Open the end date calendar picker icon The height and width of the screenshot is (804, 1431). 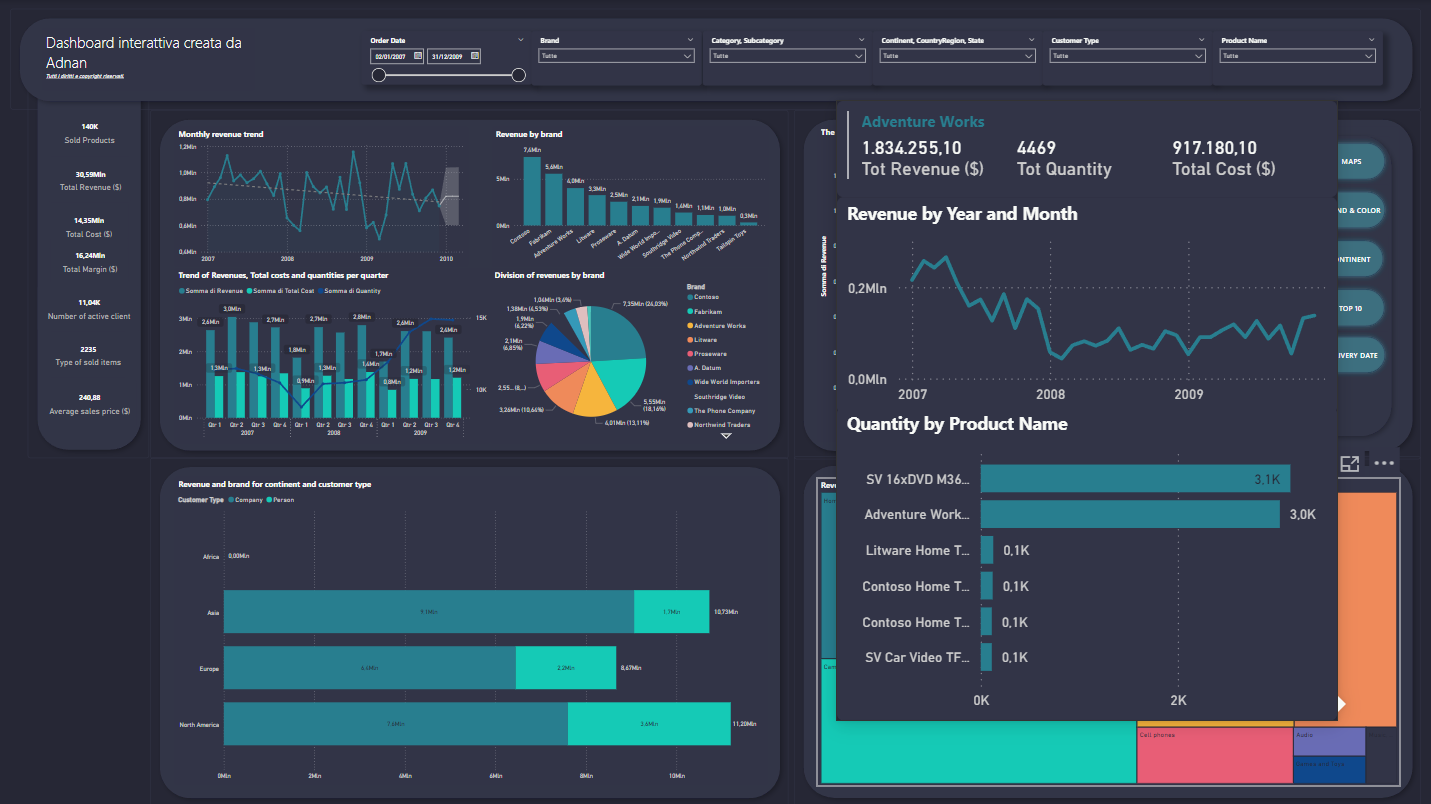click(475, 56)
